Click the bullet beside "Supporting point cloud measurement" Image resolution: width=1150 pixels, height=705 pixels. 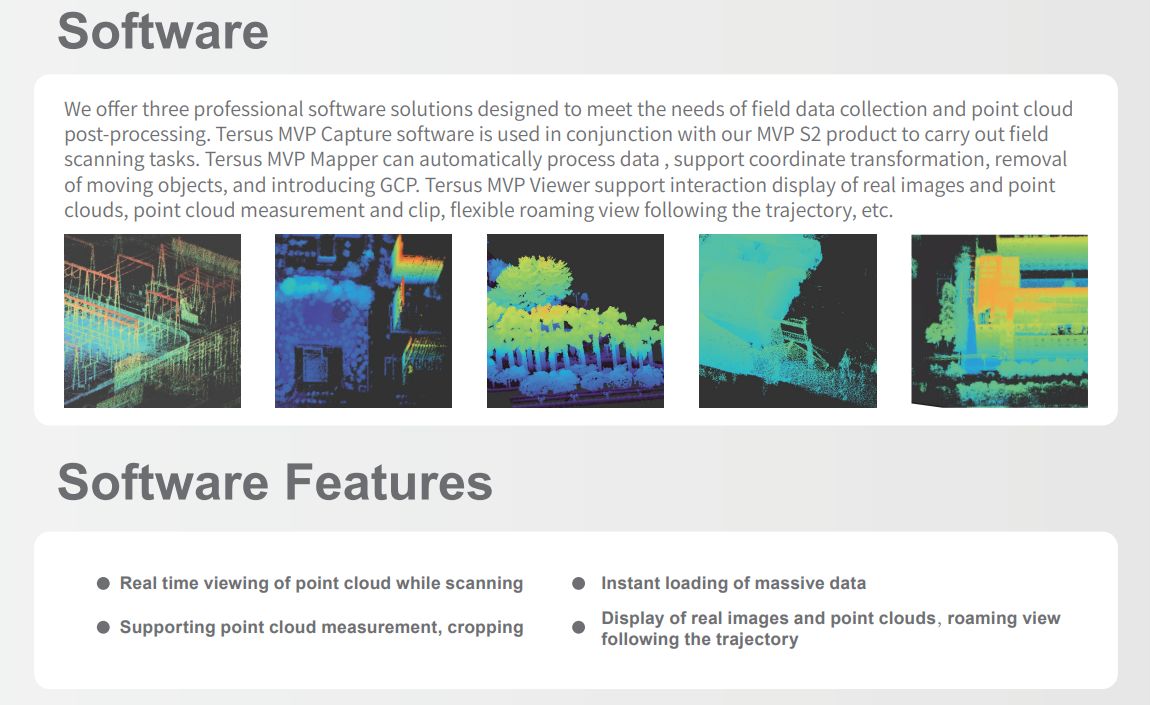click(x=103, y=627)
